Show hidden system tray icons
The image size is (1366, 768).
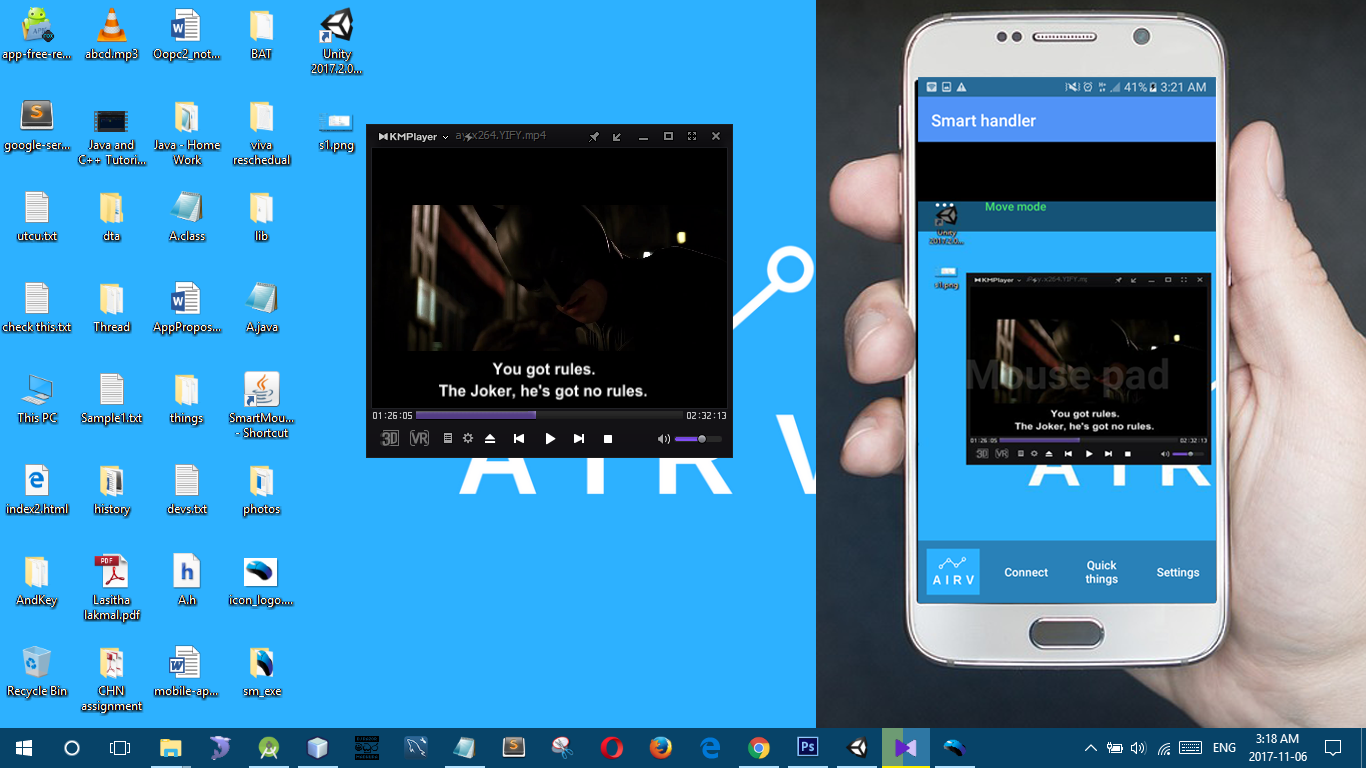pyautogui.click(x=1090, y=747)
